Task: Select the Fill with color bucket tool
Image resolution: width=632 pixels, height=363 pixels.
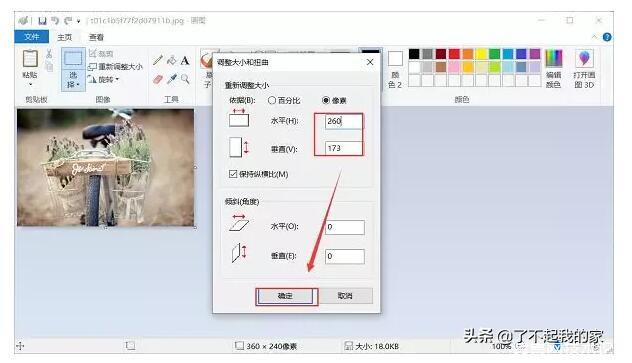Action: click(172, 60)
